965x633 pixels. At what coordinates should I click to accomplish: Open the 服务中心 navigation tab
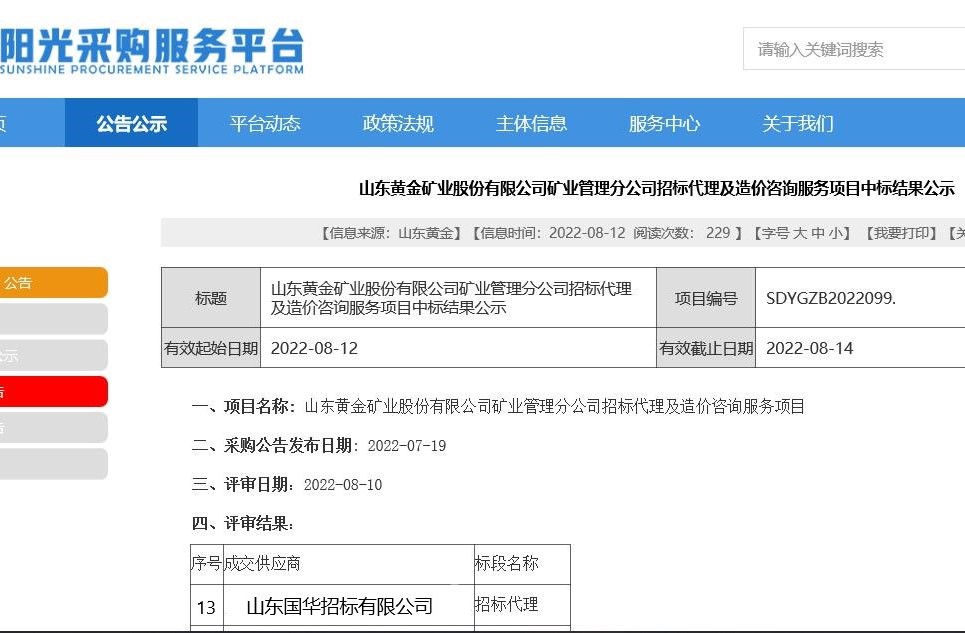pos(664,123)
